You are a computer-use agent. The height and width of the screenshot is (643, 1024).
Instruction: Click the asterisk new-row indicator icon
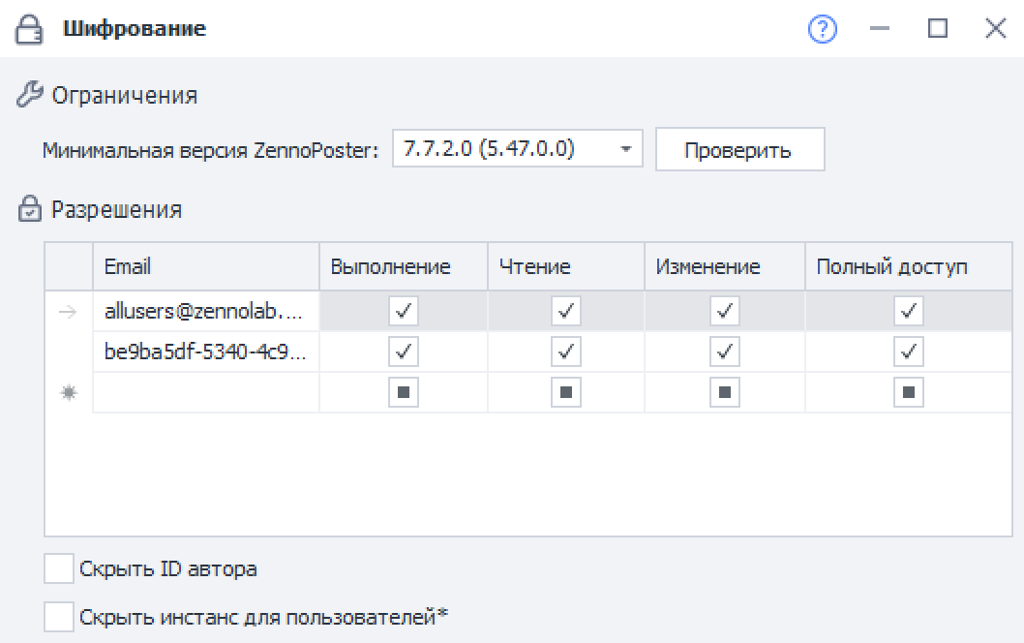[68, 393]
